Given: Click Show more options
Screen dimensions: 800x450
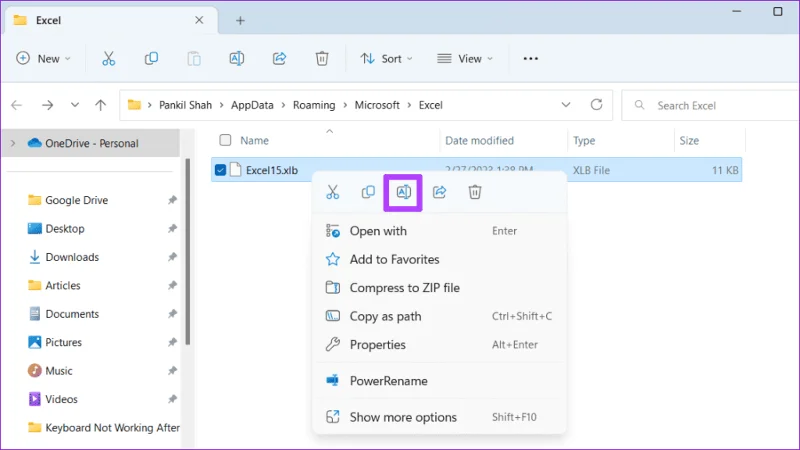Looking at the screenshot, I should pos(439,417).
